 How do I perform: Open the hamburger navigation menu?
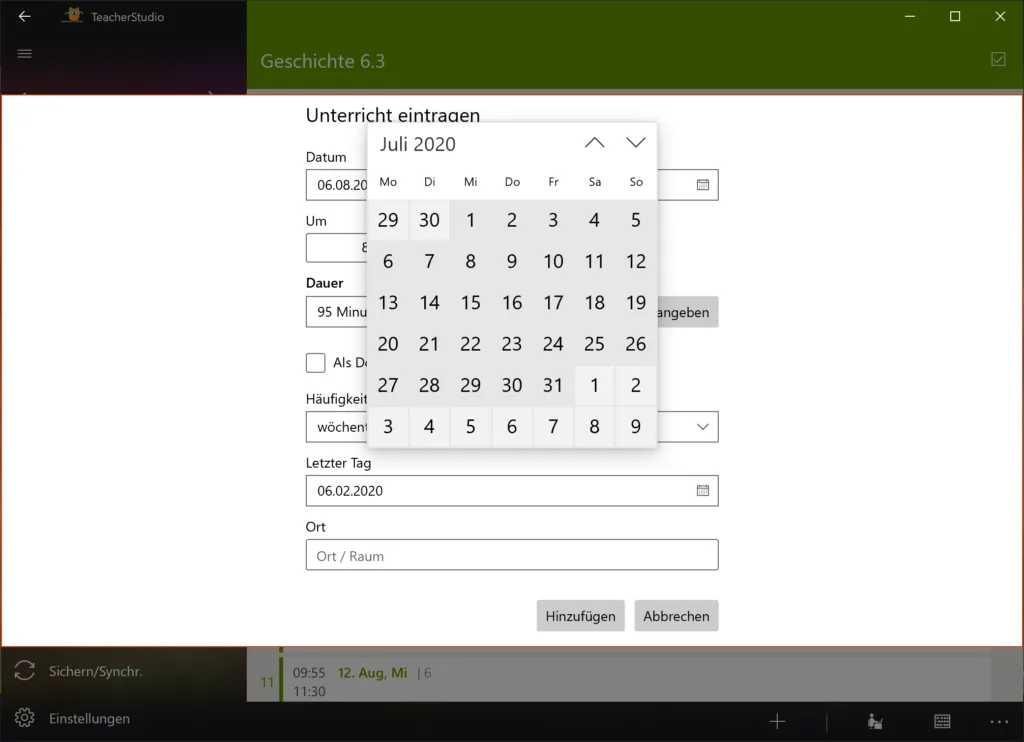tap(24, 54)
